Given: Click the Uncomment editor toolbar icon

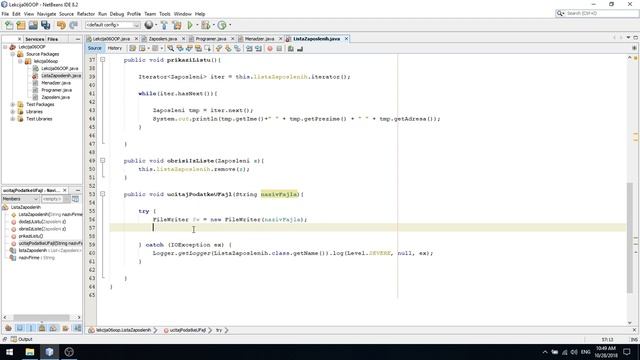Looking at the screenshot, I should point(300,49).
